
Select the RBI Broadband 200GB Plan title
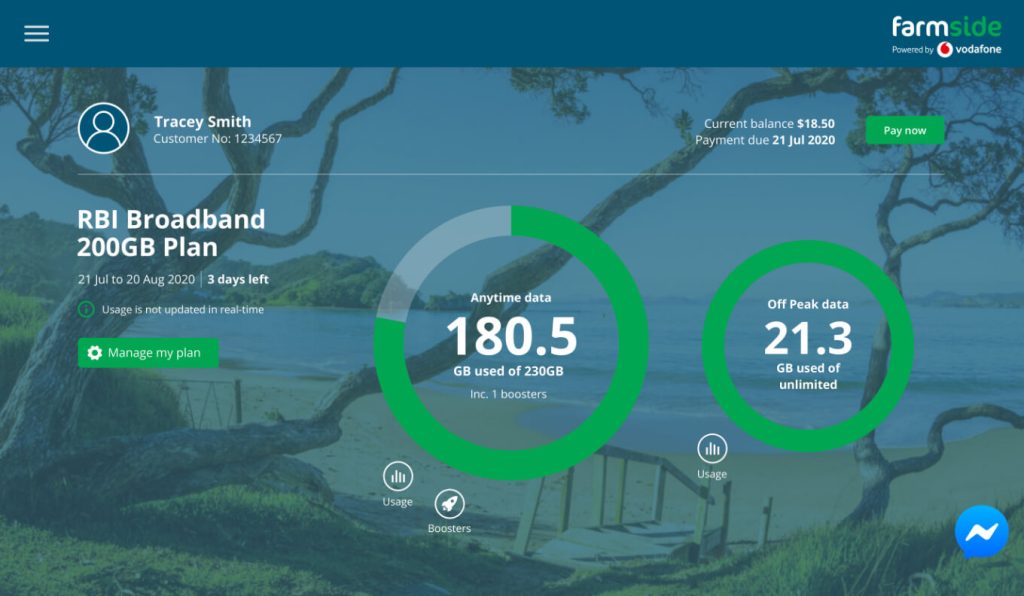coord(172,232)
